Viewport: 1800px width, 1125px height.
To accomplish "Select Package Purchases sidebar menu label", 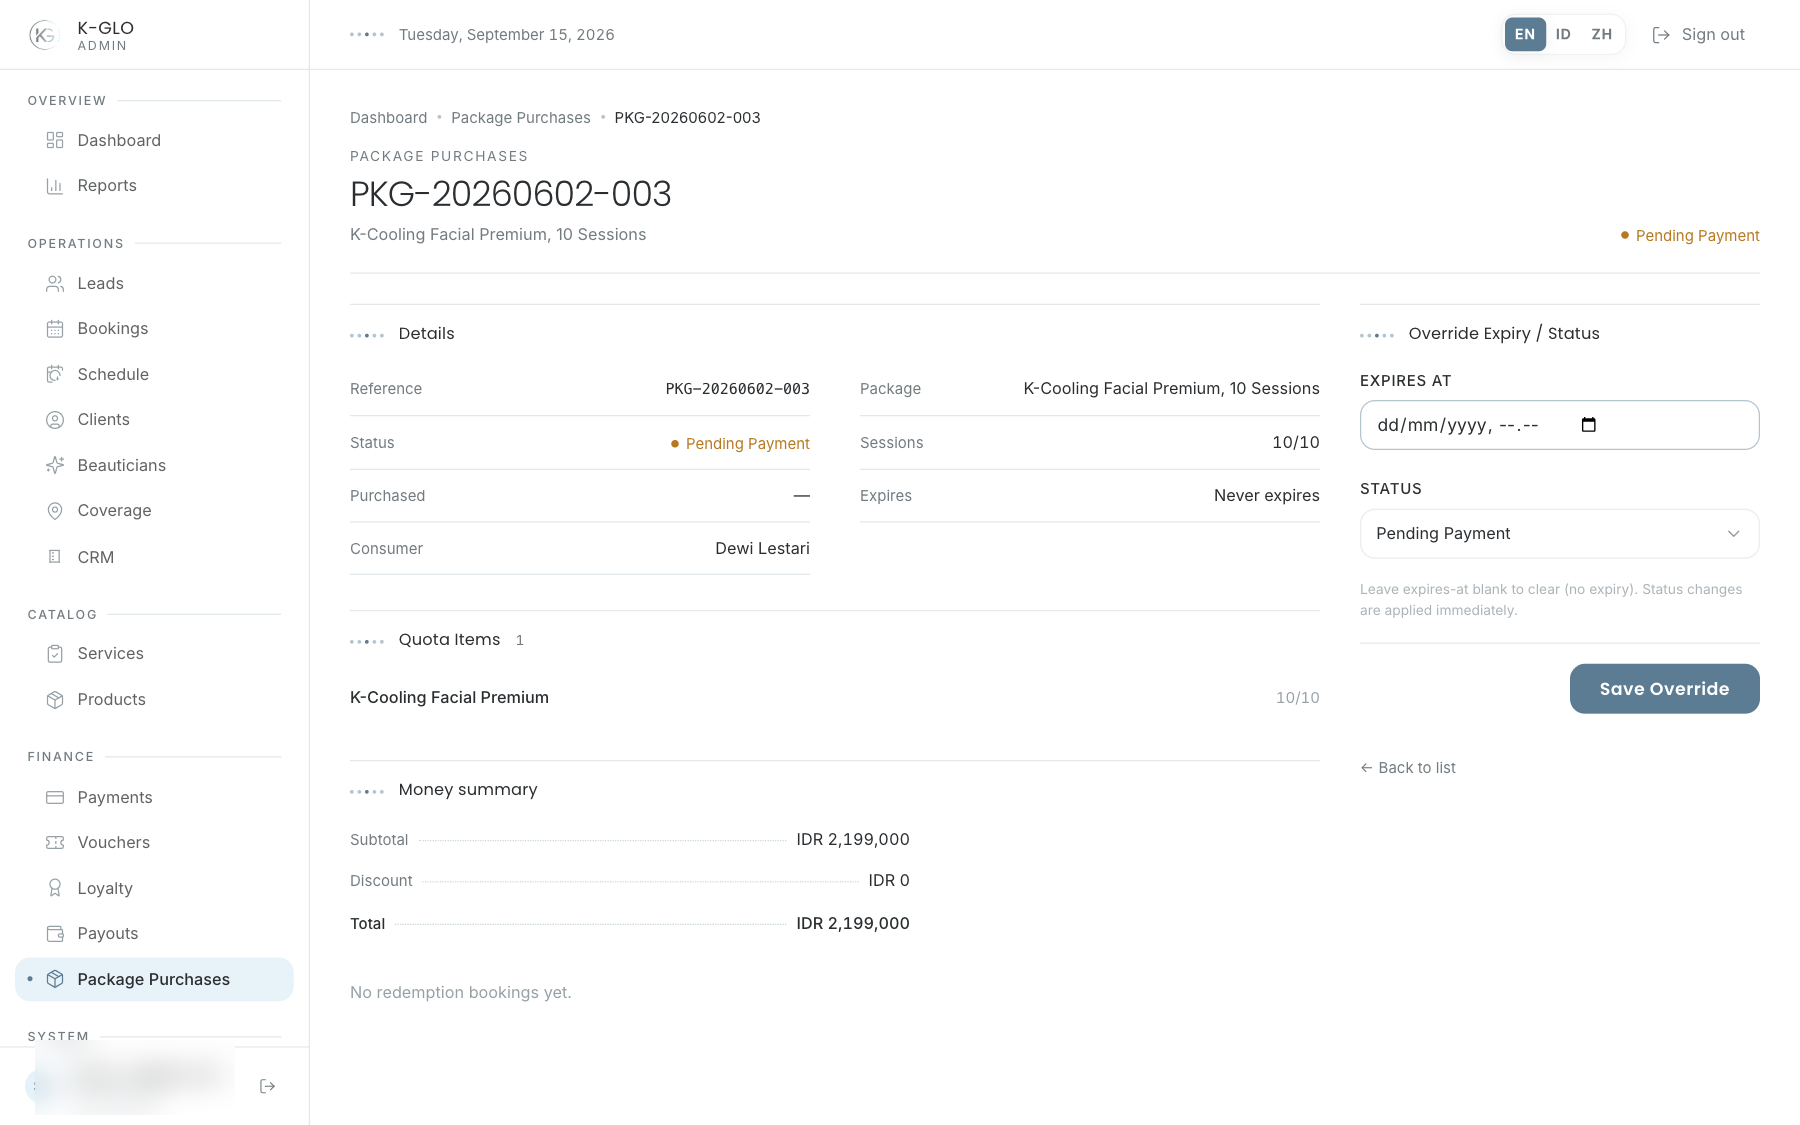I will 154,980.
